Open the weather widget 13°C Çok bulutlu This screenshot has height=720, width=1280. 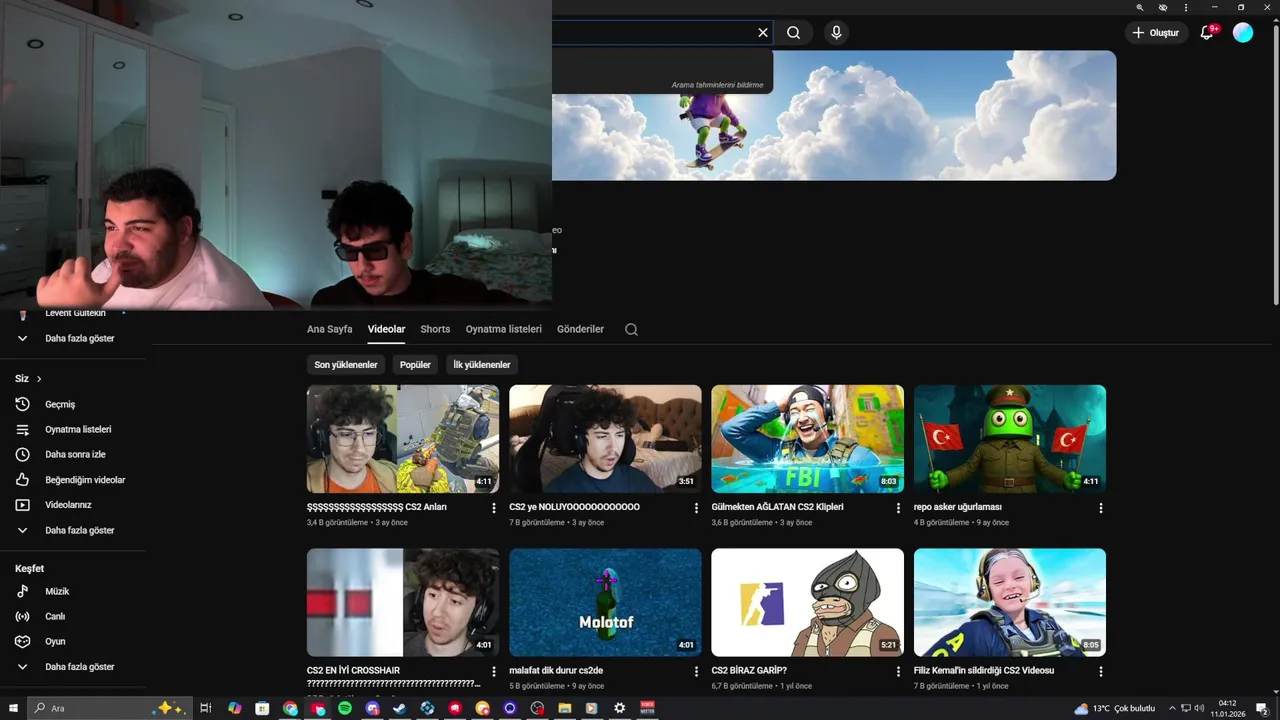(1114, 708)
